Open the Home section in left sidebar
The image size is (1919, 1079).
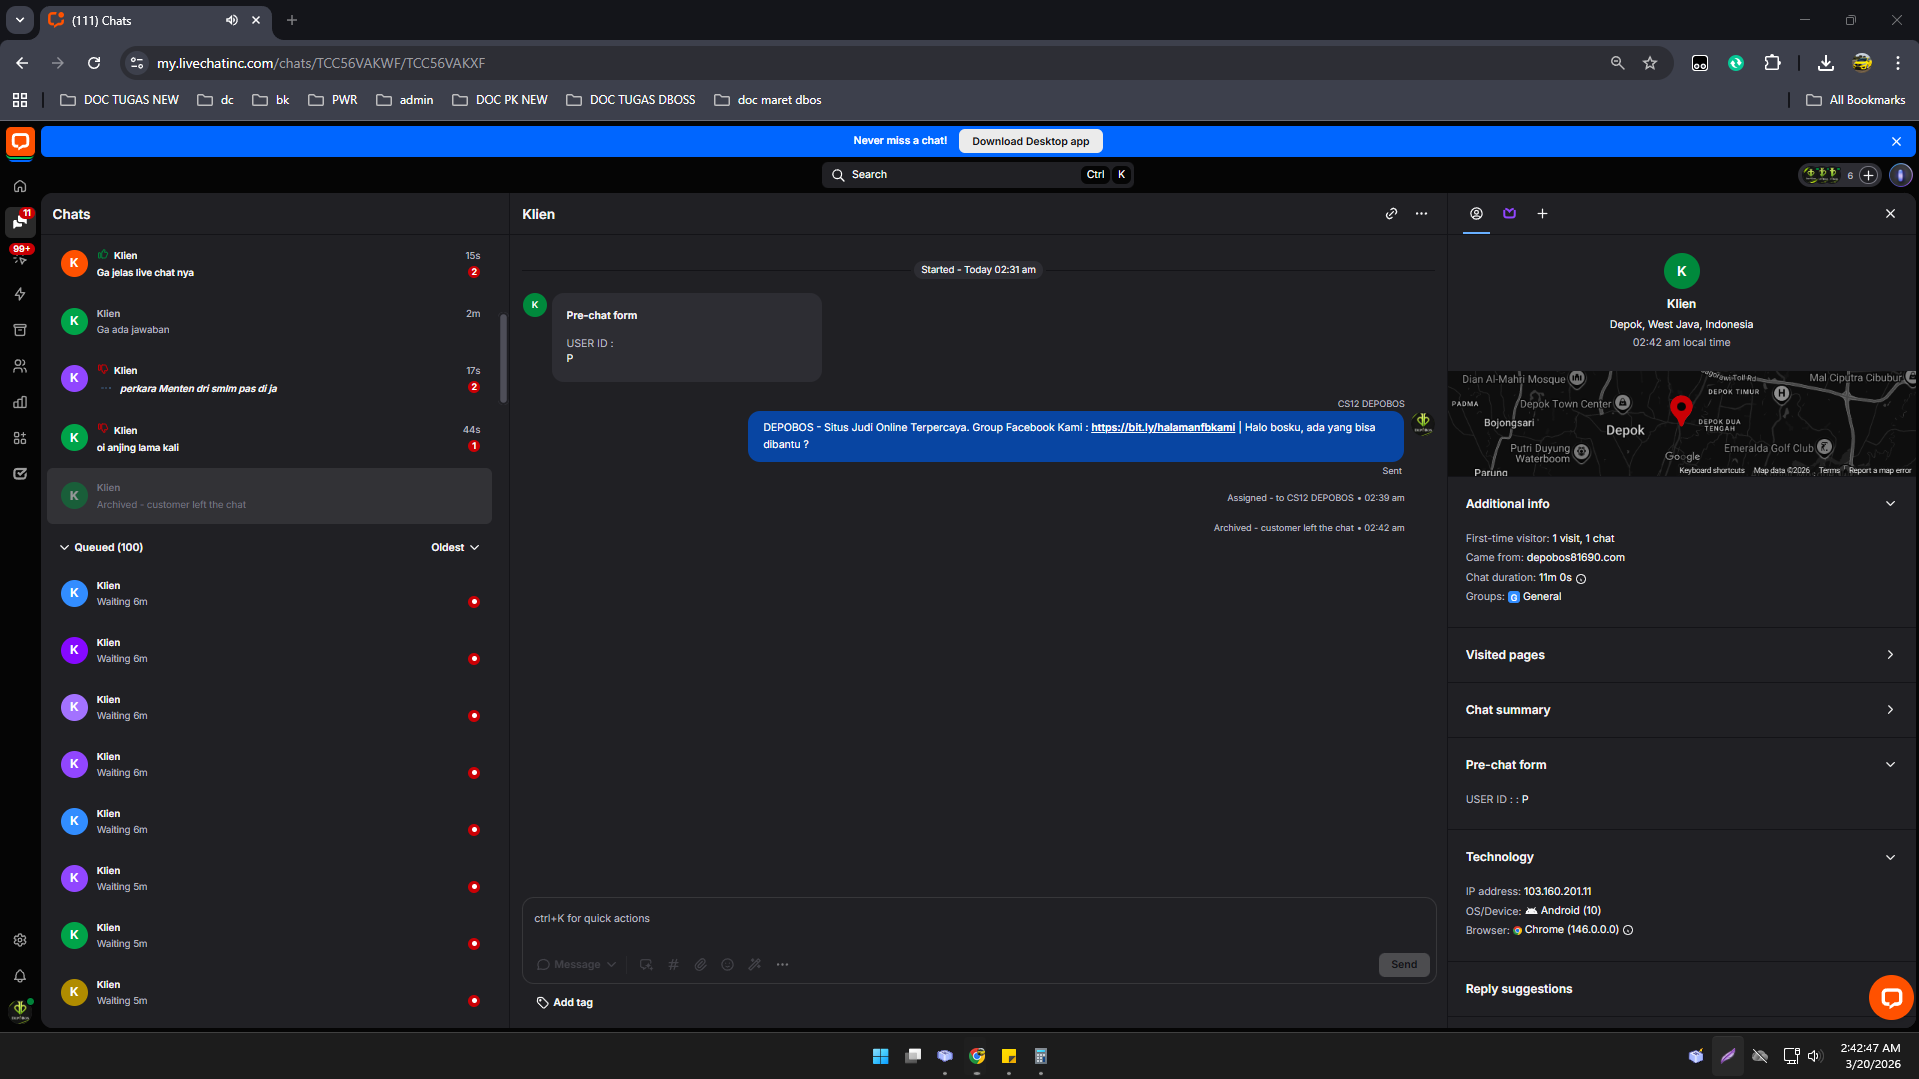pyautogui.click(x=20, y=186)
